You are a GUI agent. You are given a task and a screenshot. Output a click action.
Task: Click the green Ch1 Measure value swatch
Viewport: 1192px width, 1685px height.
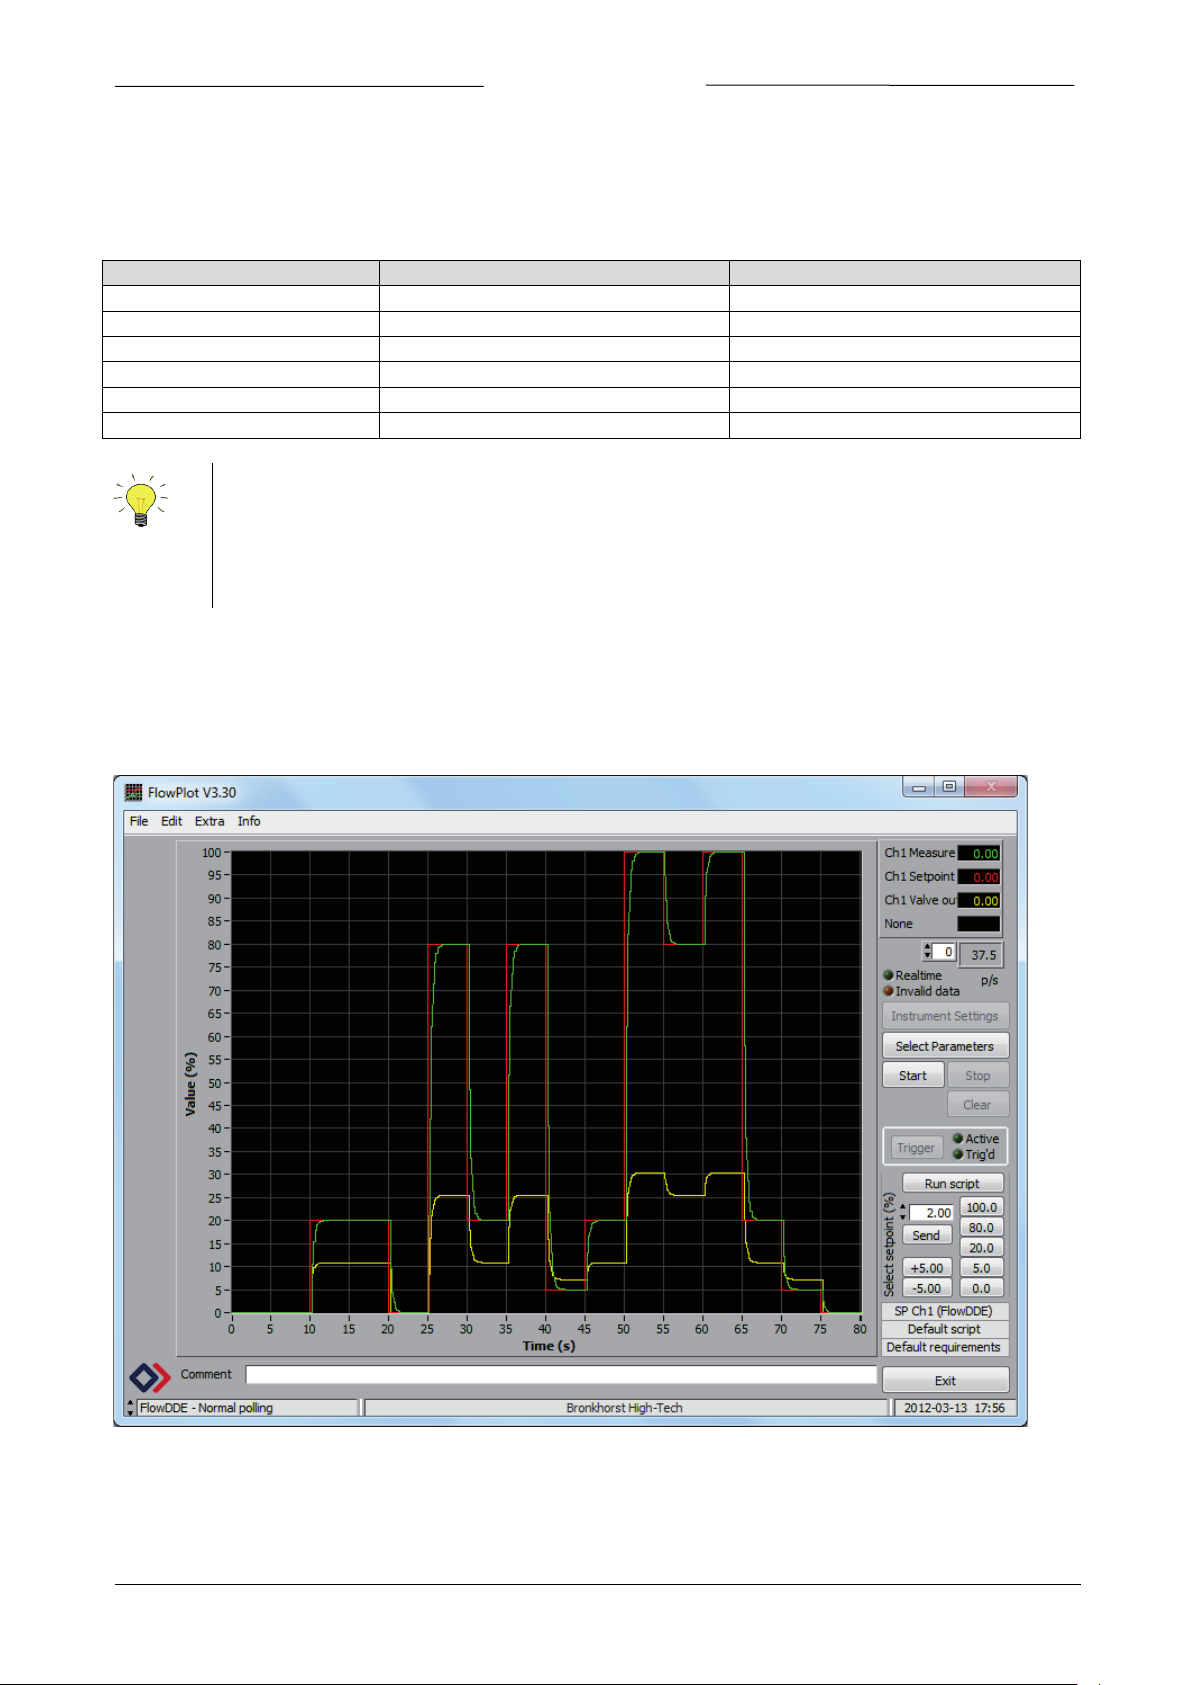979,853
